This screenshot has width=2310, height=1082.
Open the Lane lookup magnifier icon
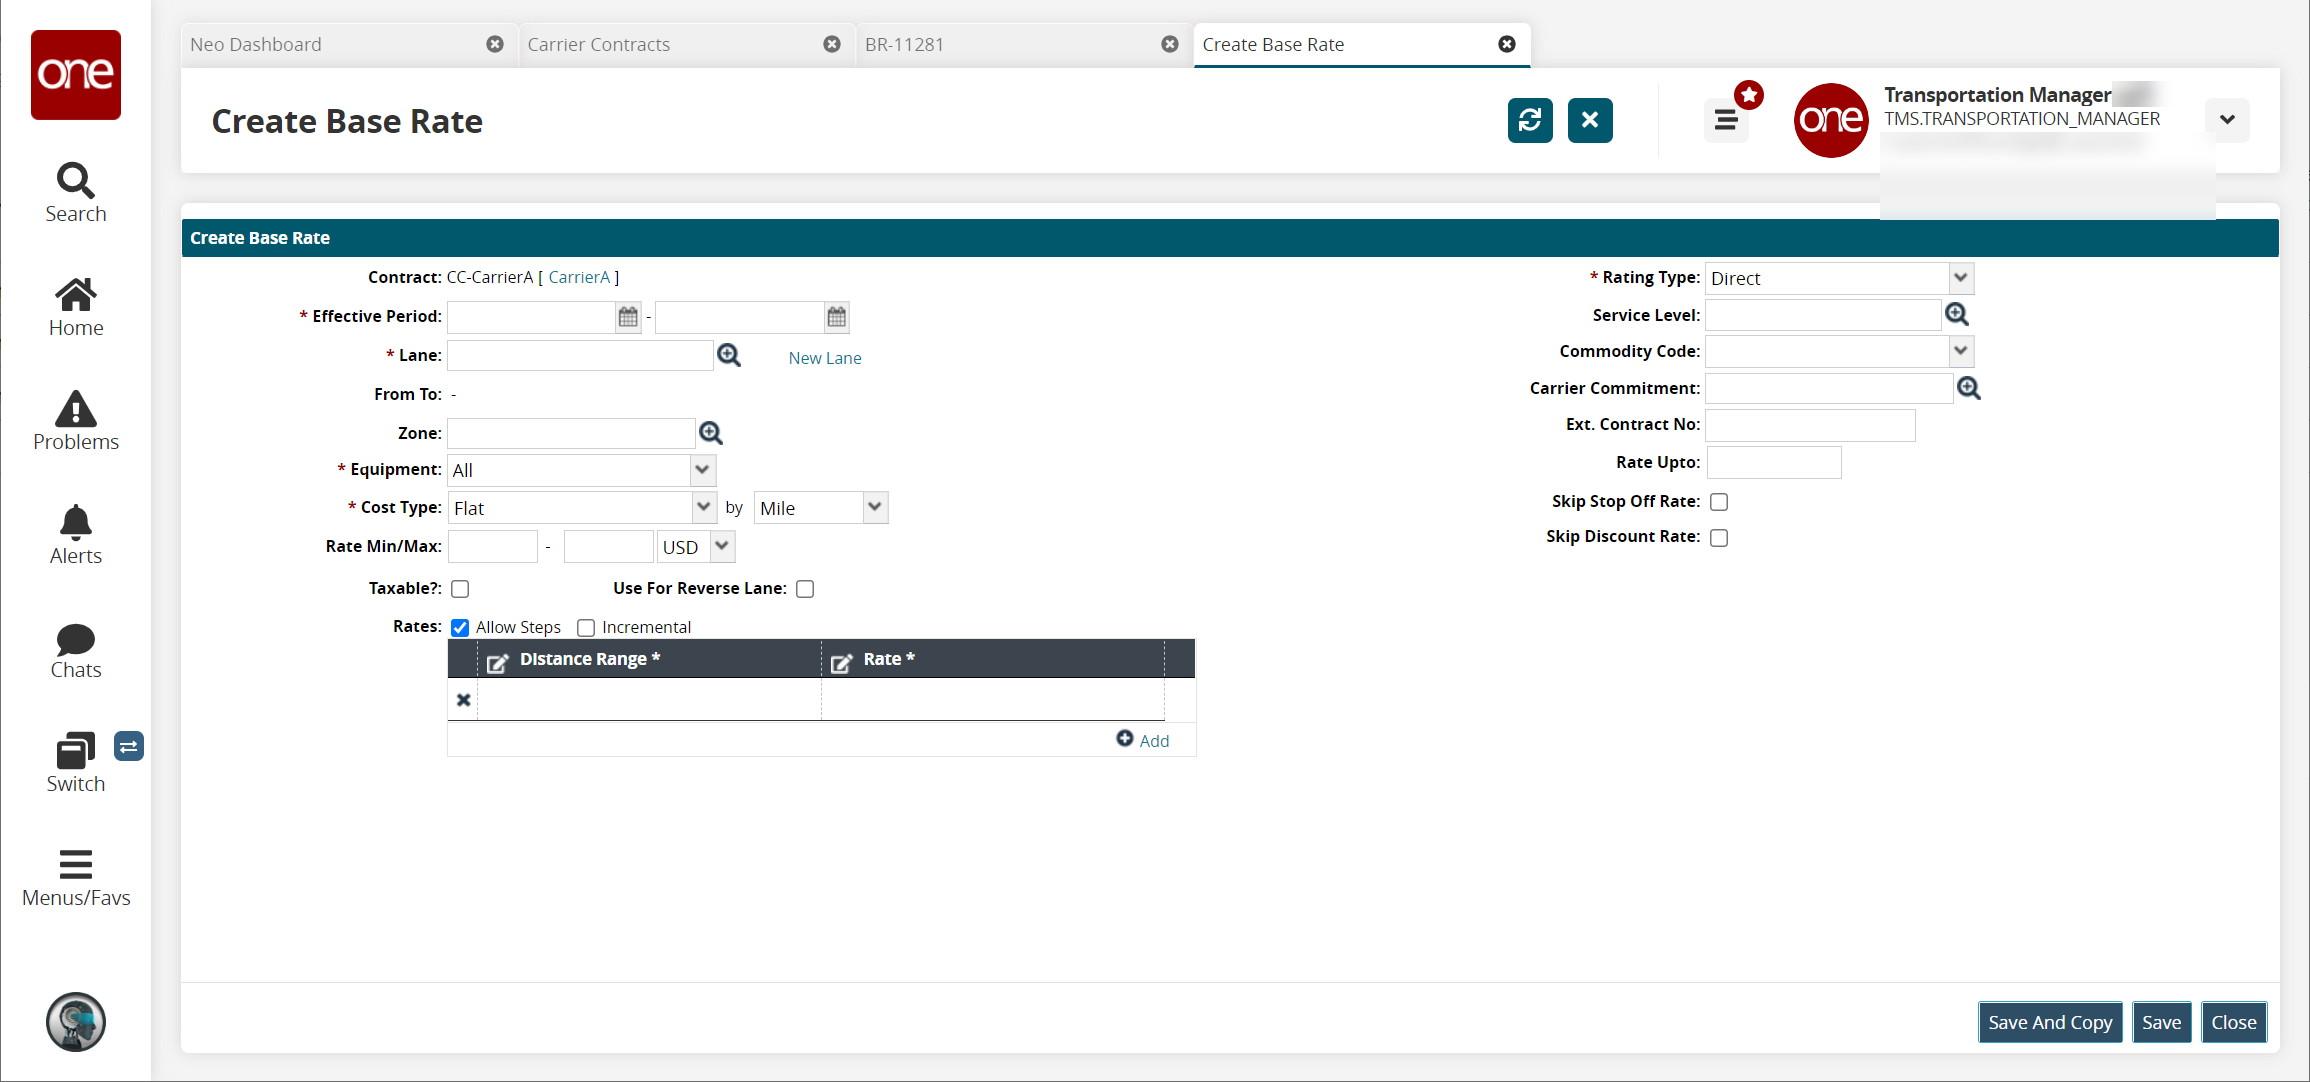pyautogui.click(x=729, y=356)
